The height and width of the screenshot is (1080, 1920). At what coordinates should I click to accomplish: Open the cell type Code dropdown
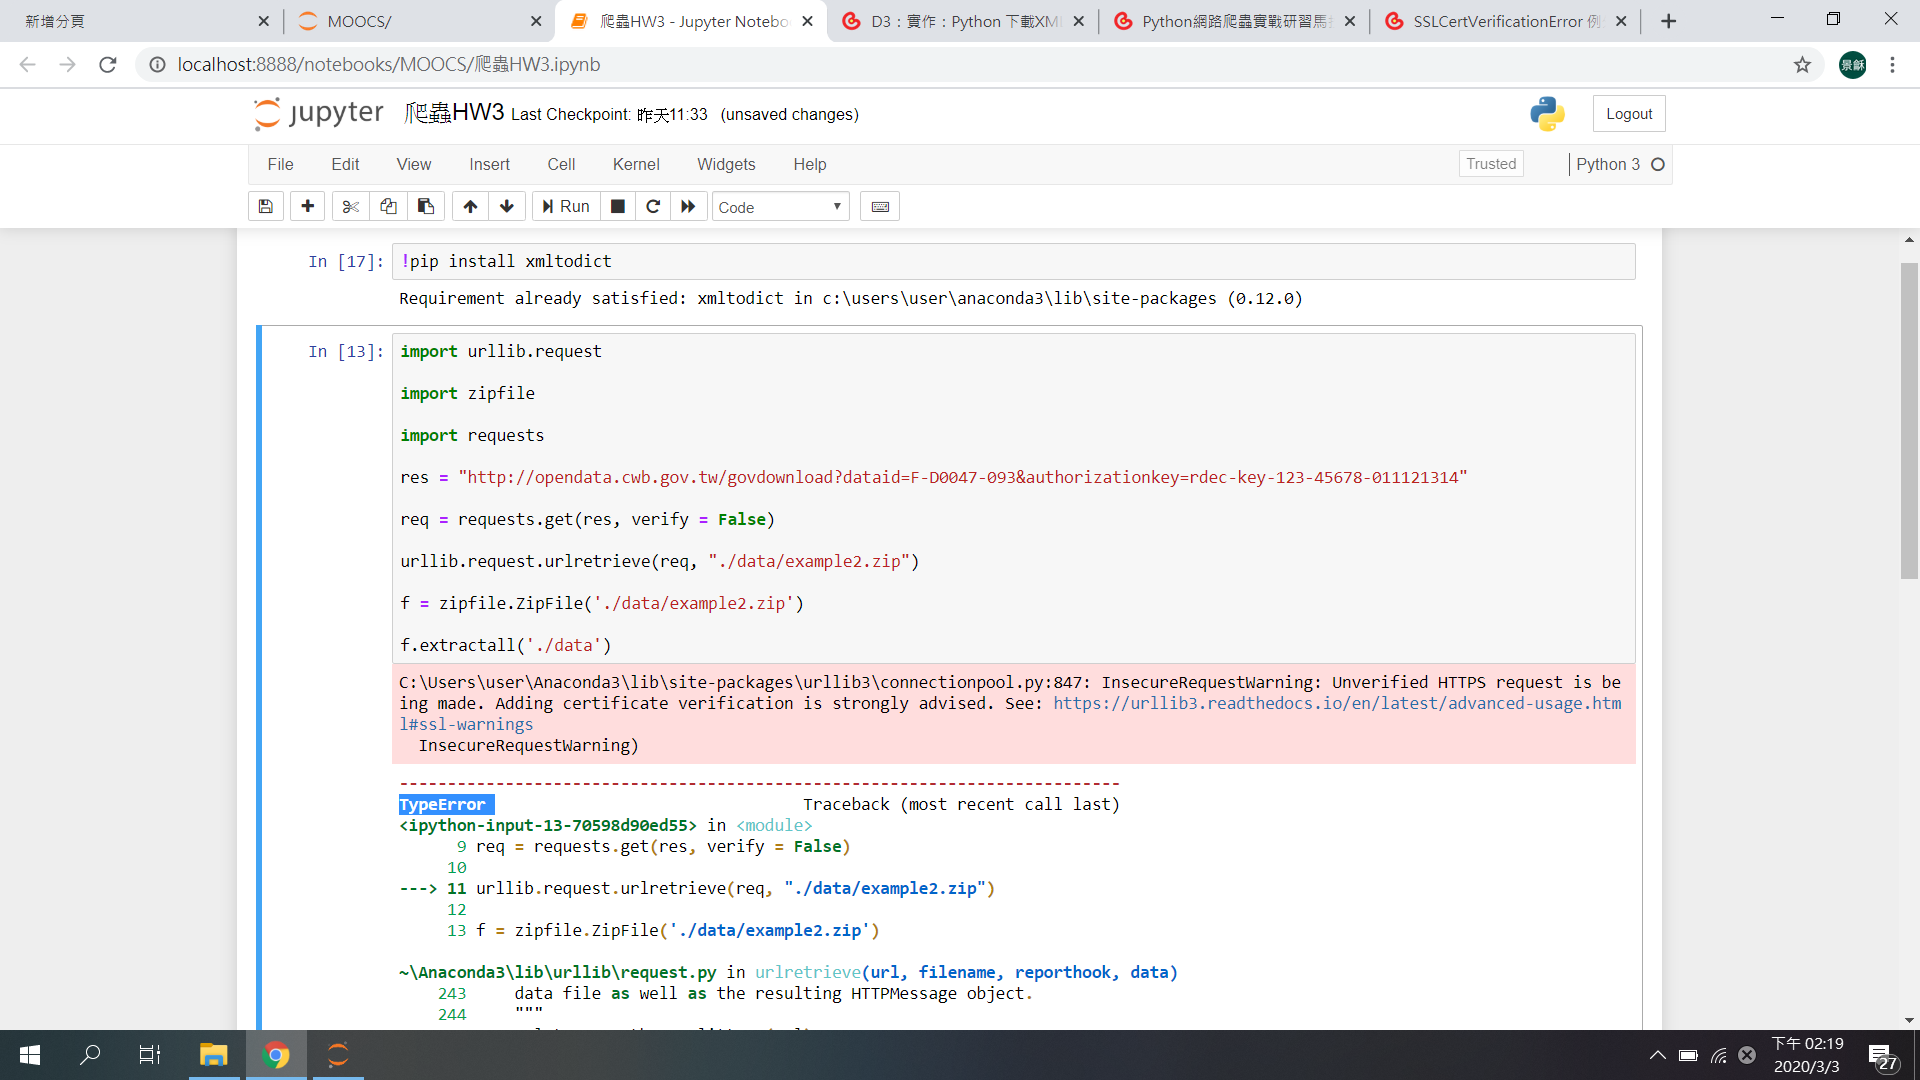(780, 207)
